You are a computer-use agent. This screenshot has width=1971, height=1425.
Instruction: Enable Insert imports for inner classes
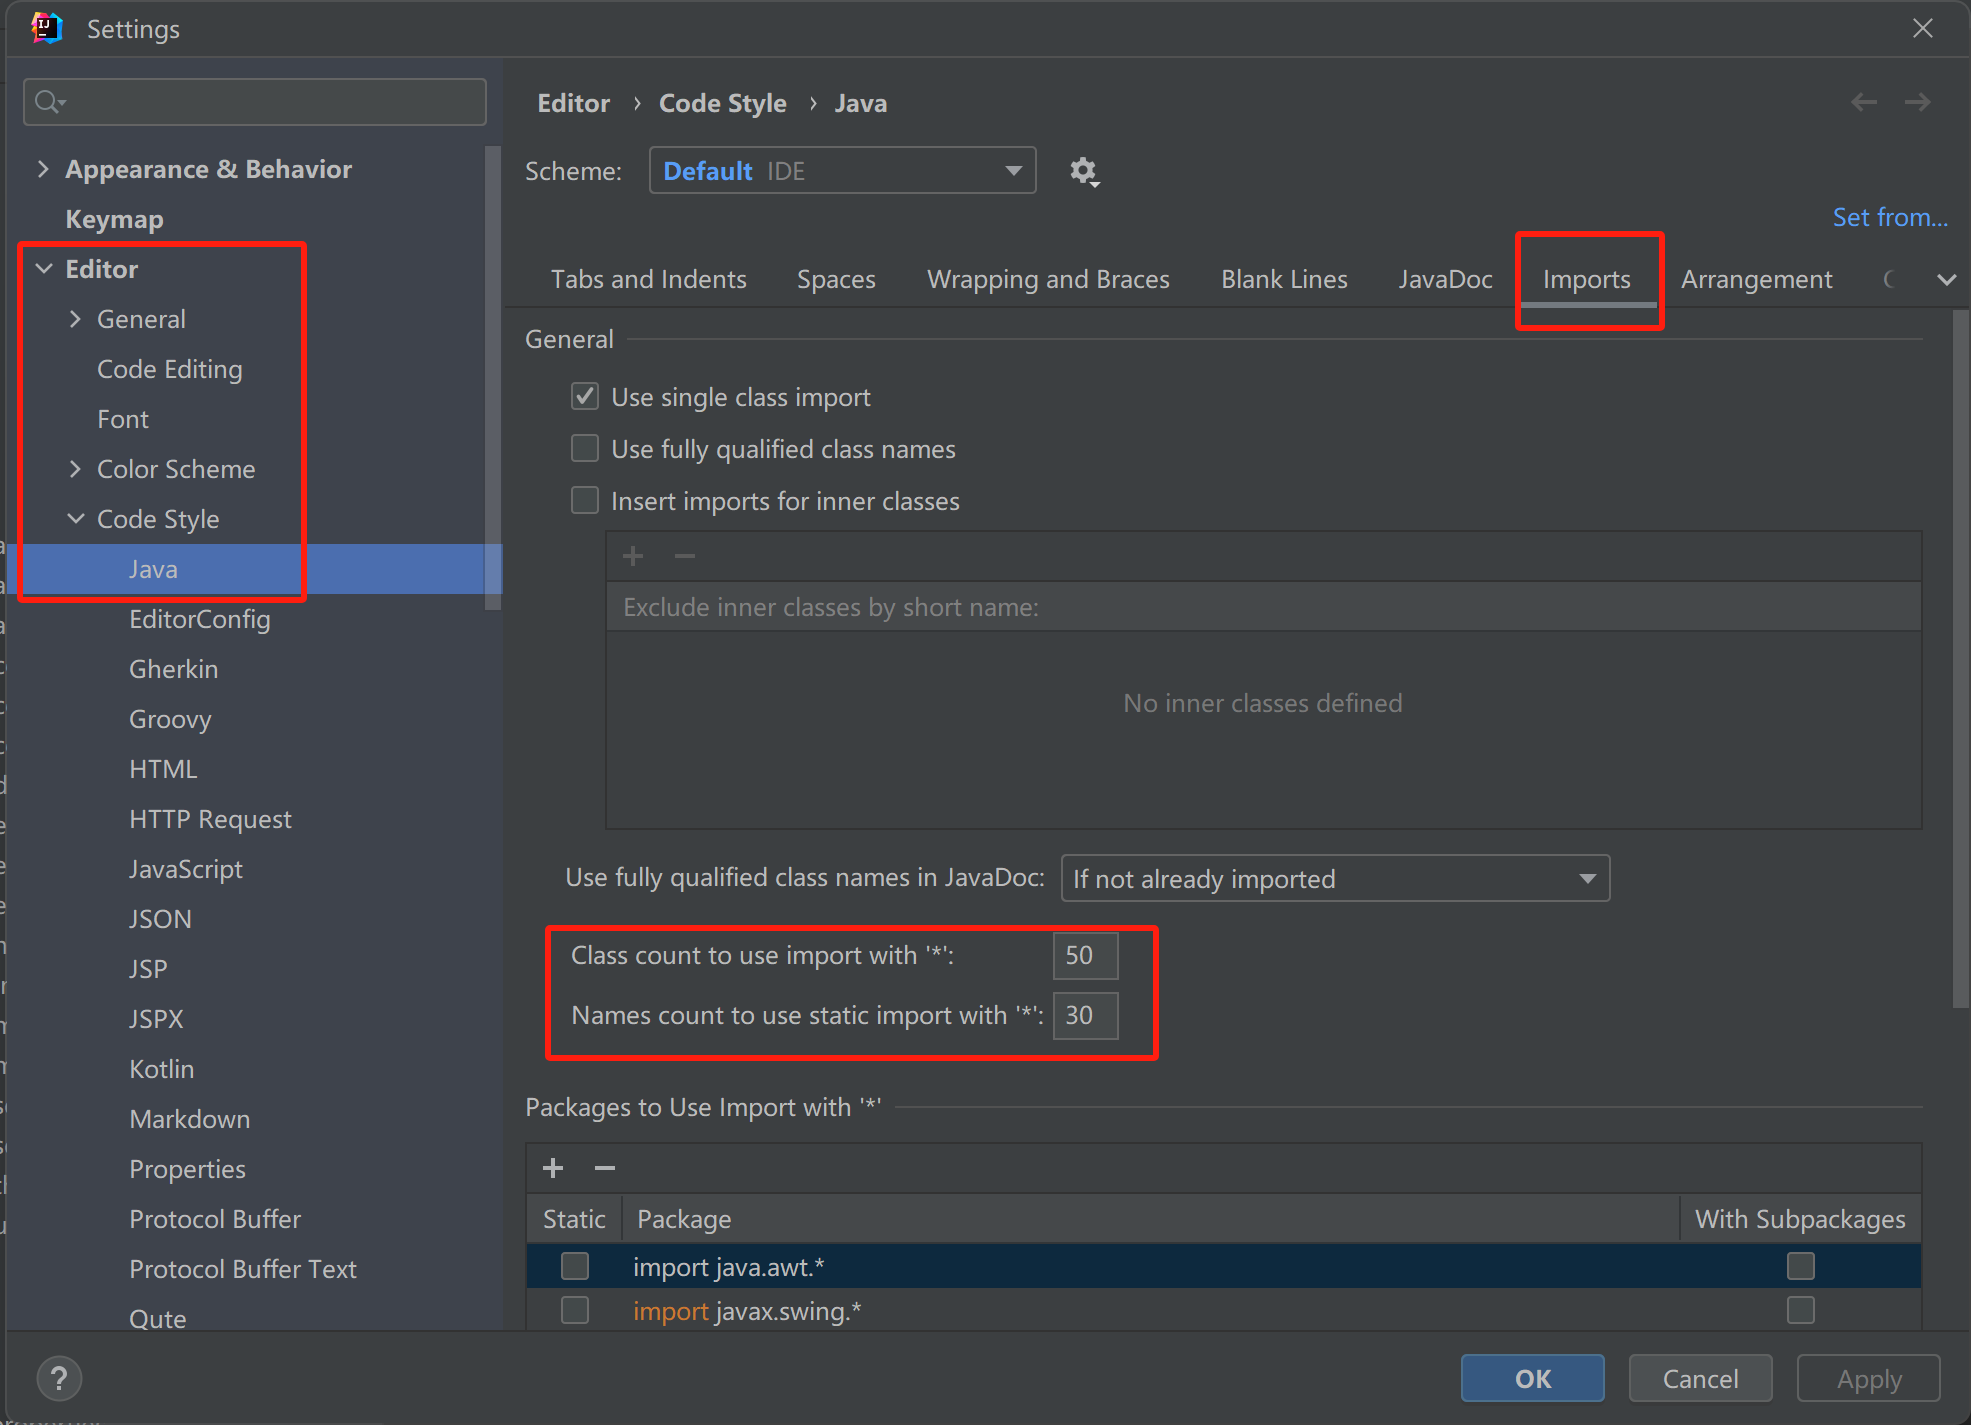tap(585, 501)
